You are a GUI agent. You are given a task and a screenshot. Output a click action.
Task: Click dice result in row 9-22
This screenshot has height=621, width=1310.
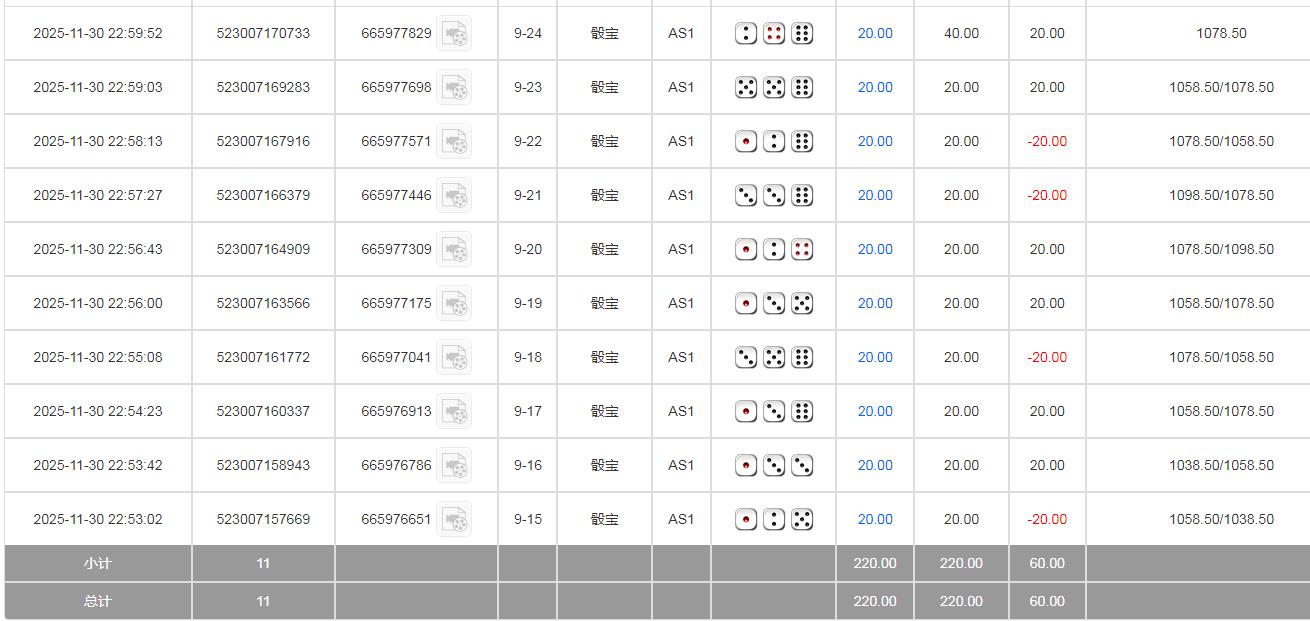(774, 141)
